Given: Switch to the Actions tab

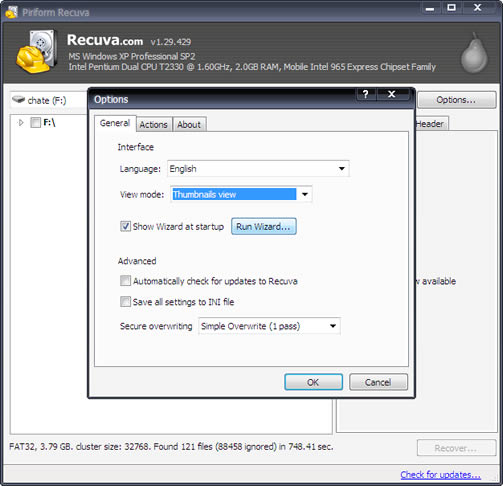Looking at the screenshot, I should coord(154,125).
